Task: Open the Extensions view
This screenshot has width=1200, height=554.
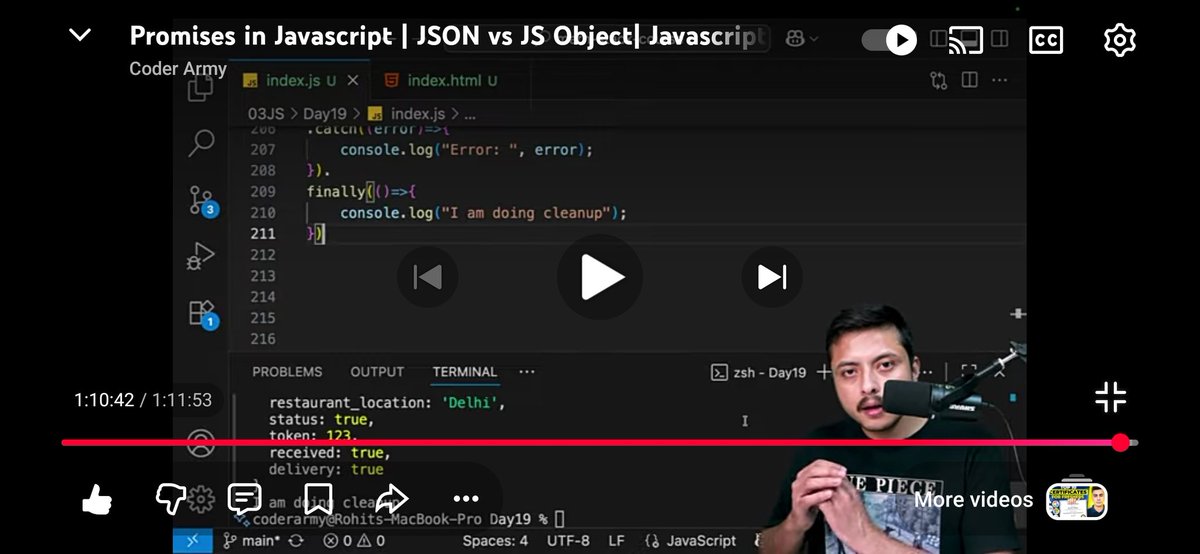Action: pyautogui.click(x=201, y=313)
